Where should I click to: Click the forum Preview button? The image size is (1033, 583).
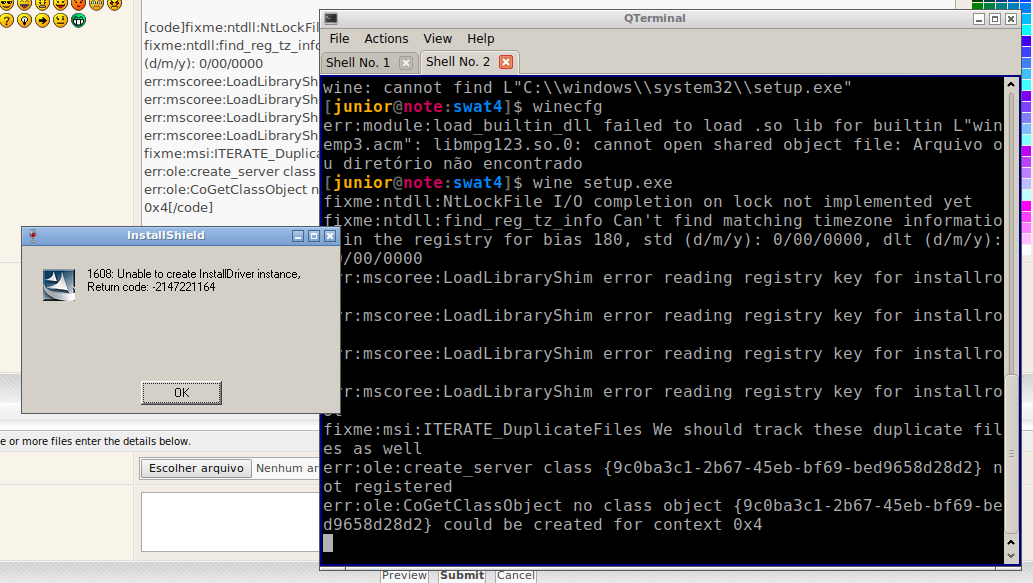click(x=404, y=575)
